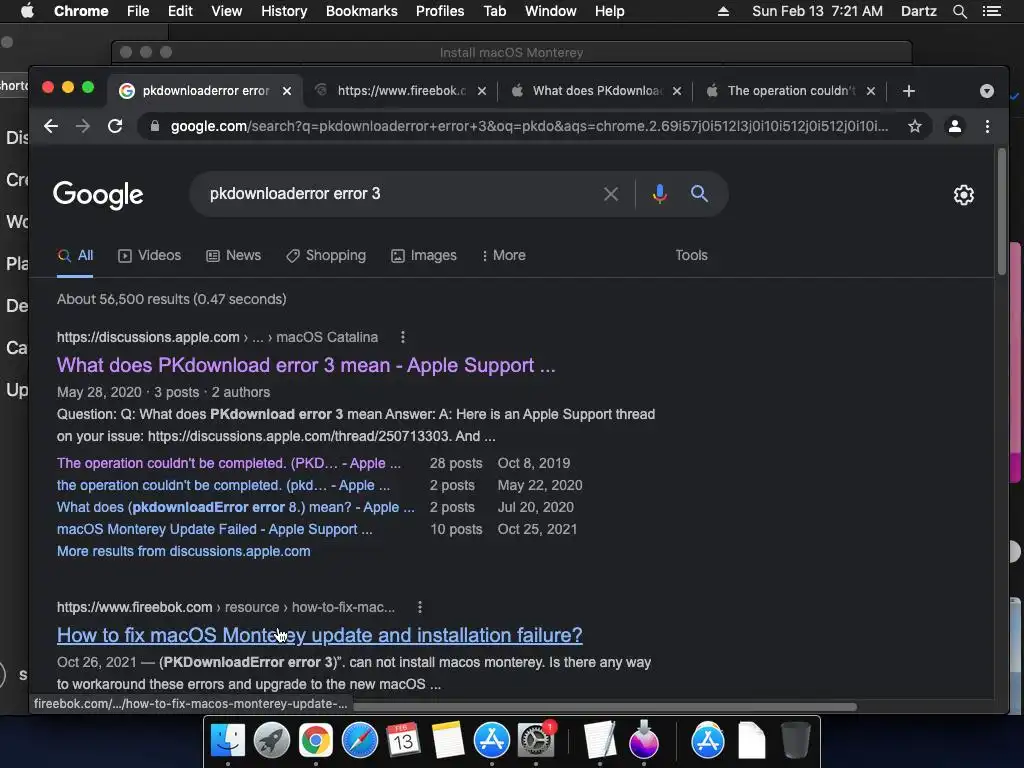The height and width of the screenshot is (768, 1024).
Task: Open the Apple menu
Action: (27, 11)
